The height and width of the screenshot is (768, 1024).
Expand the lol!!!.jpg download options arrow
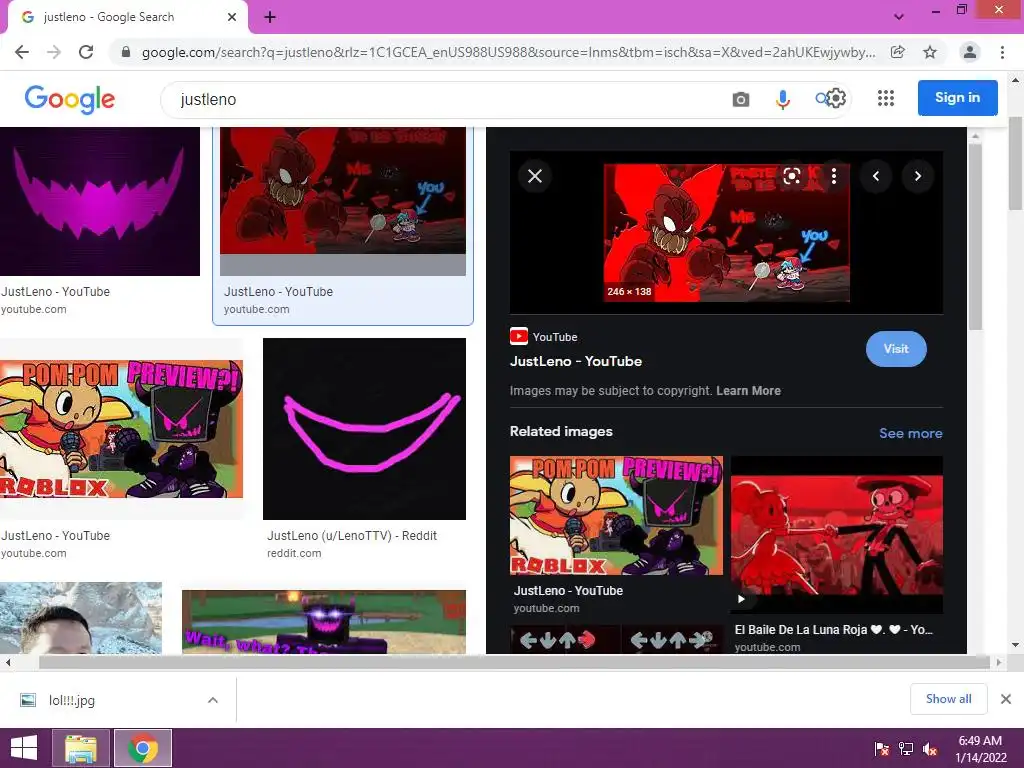pyautogui.click(x=213, y=700)
